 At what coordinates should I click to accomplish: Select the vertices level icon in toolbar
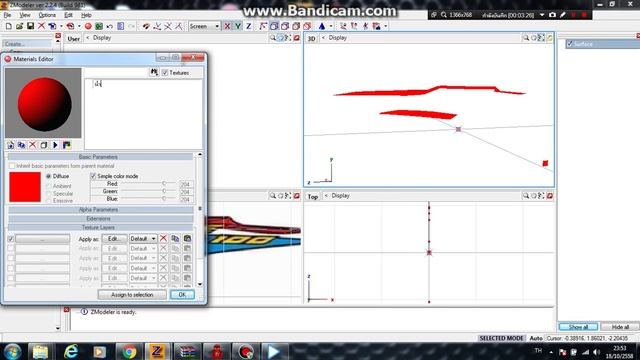pos(263,26)
